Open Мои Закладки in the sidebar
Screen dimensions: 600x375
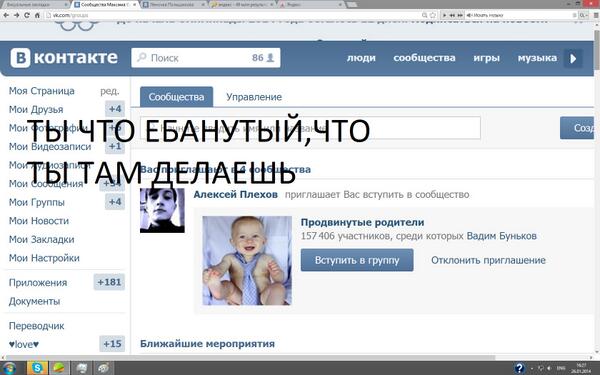42,240
